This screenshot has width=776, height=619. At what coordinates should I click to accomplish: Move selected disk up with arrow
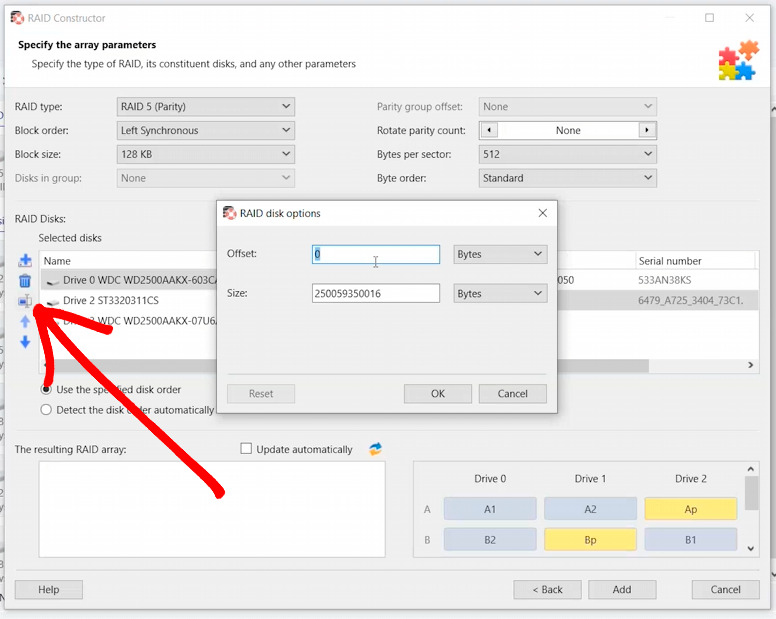25,322
